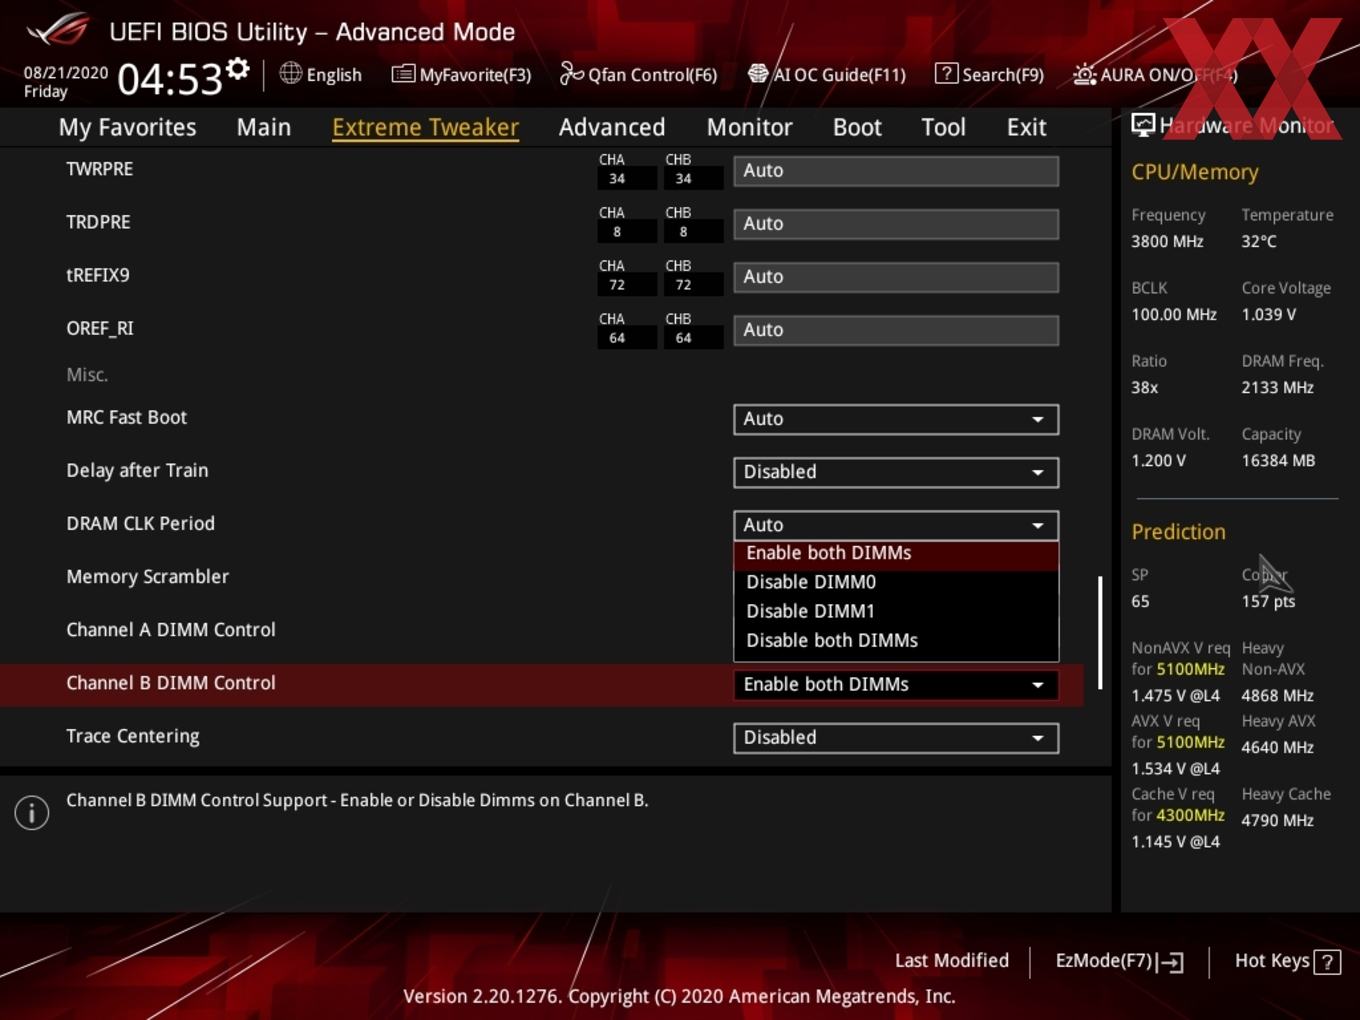Choose Disable DIMM1 option
The image size is (1360, 1020).
pyautogui.click(x=896, y=611)
